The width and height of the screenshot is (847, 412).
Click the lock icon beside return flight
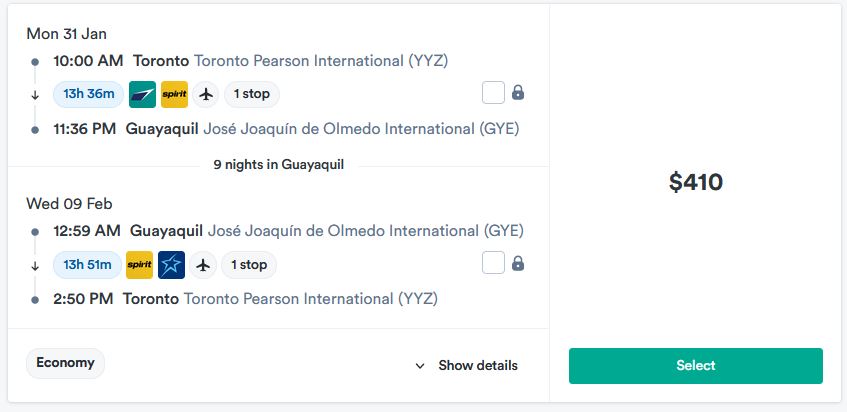518,263
